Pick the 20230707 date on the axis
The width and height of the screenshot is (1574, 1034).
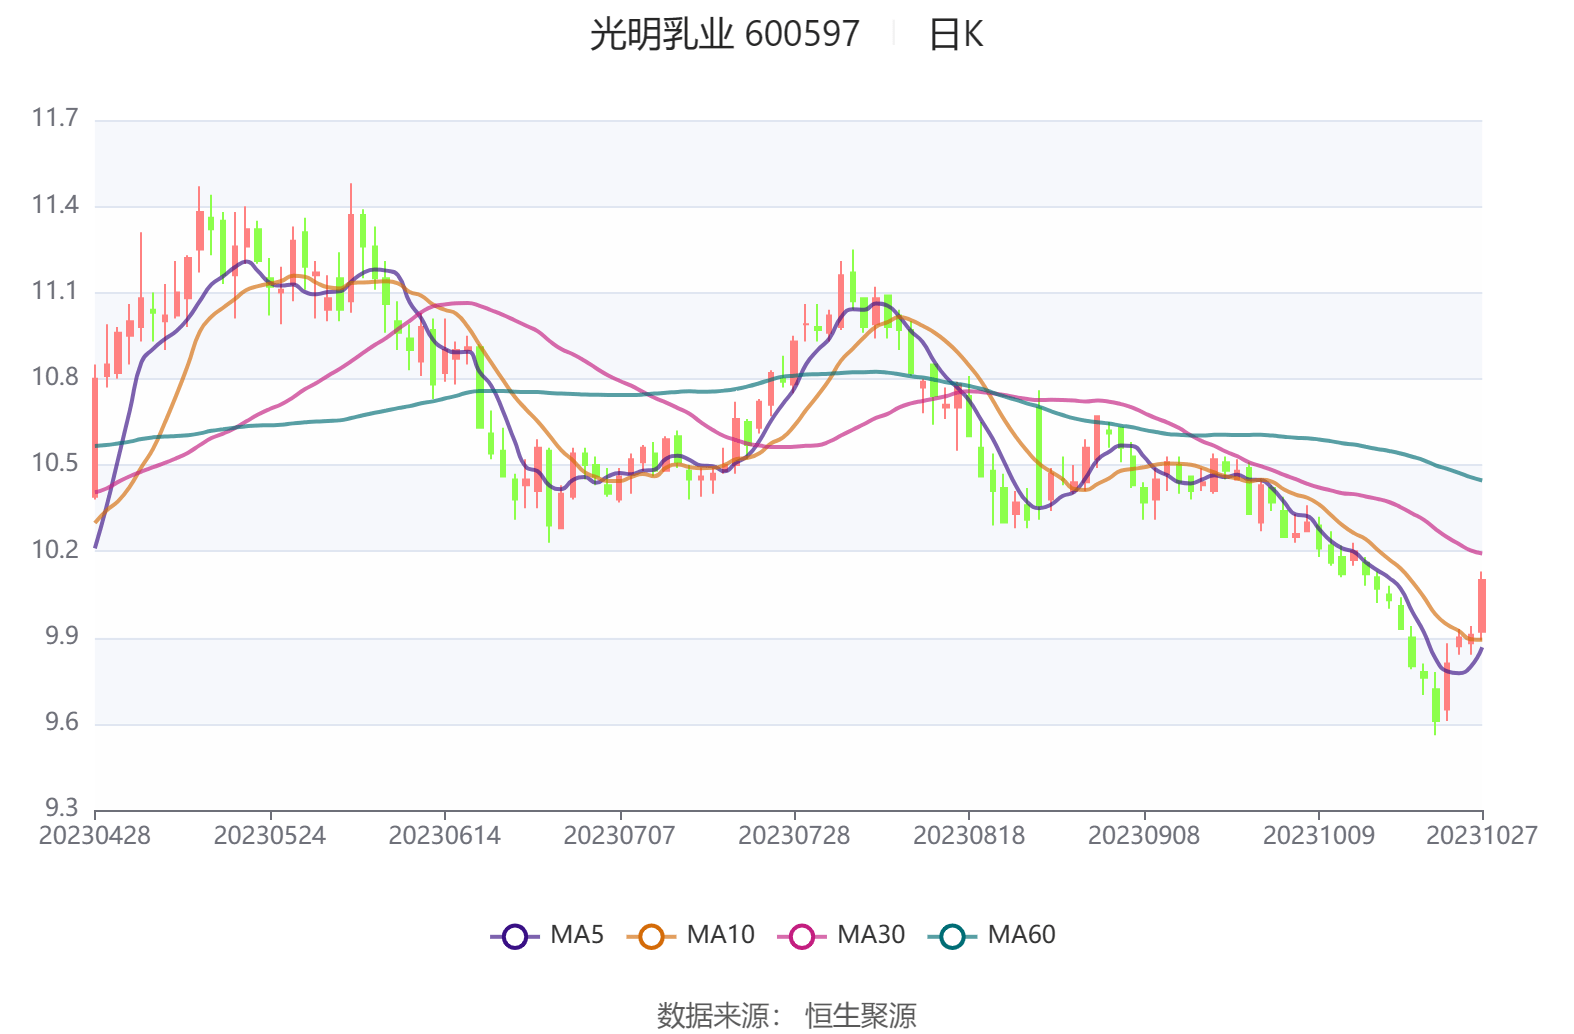pyautogui.click(x=620, y=836)
